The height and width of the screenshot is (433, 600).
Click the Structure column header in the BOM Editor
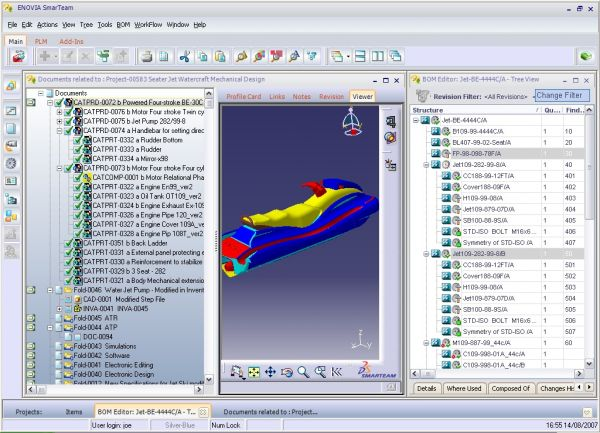pos(476,110)
